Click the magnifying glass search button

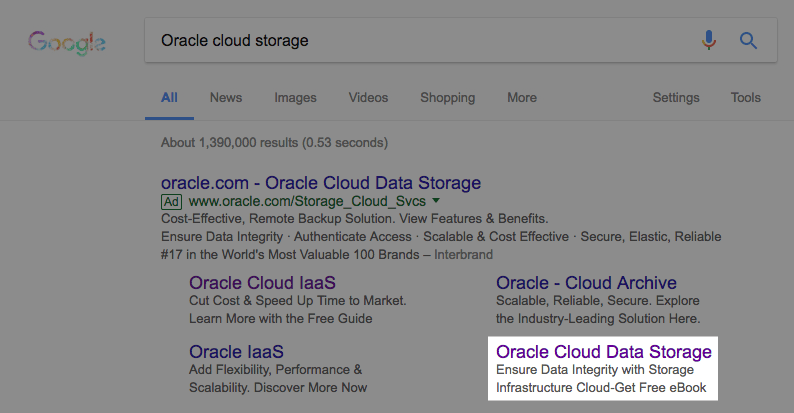(748, 40)
